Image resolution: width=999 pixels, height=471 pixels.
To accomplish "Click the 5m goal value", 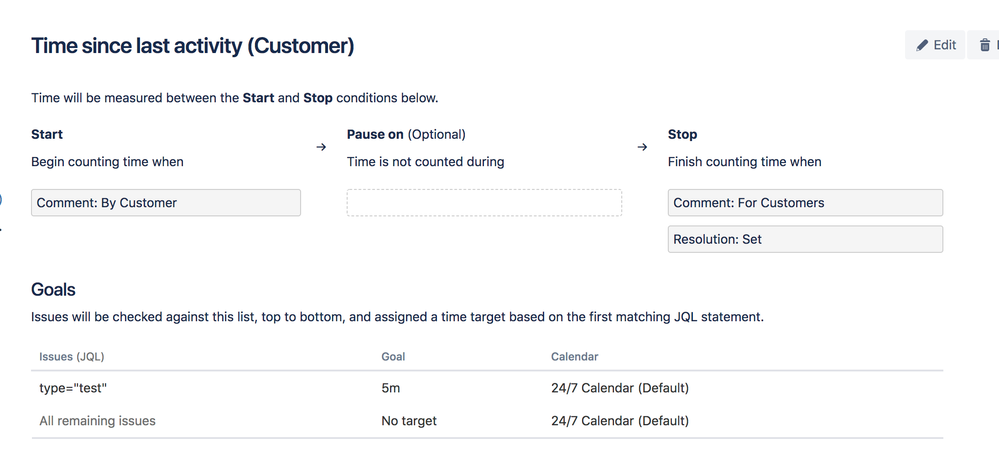I will pyautogui.click(x=391, y=388).
